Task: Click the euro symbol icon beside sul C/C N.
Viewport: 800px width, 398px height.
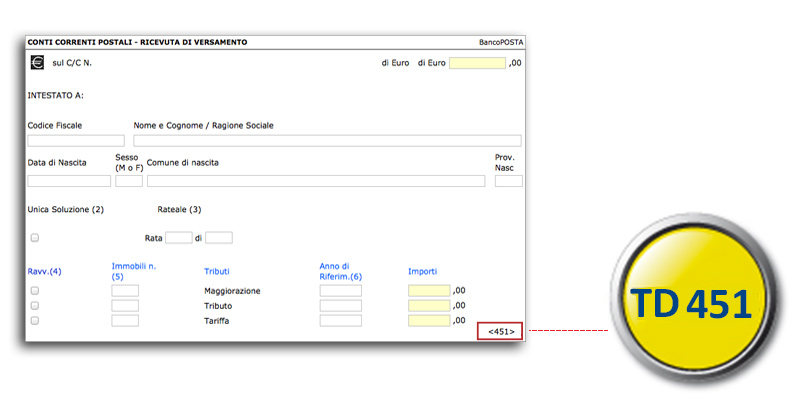Action: point(37,63)
